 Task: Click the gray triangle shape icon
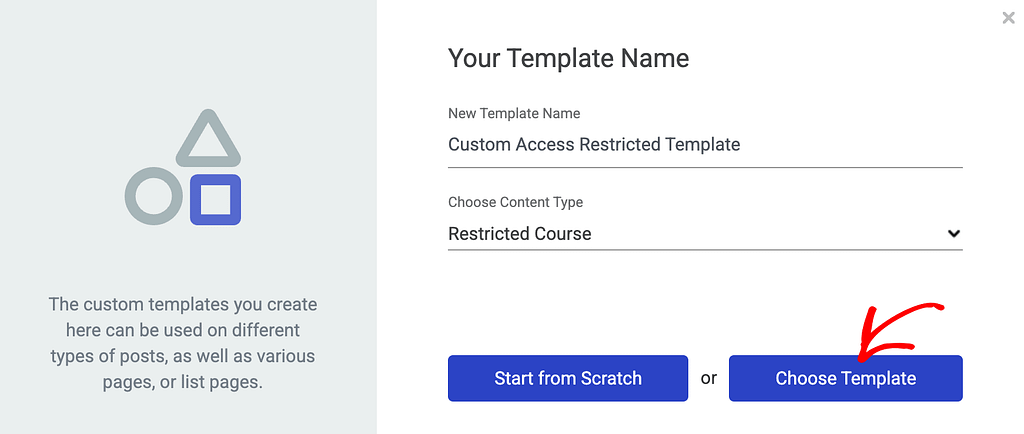[x=208, y=138]
